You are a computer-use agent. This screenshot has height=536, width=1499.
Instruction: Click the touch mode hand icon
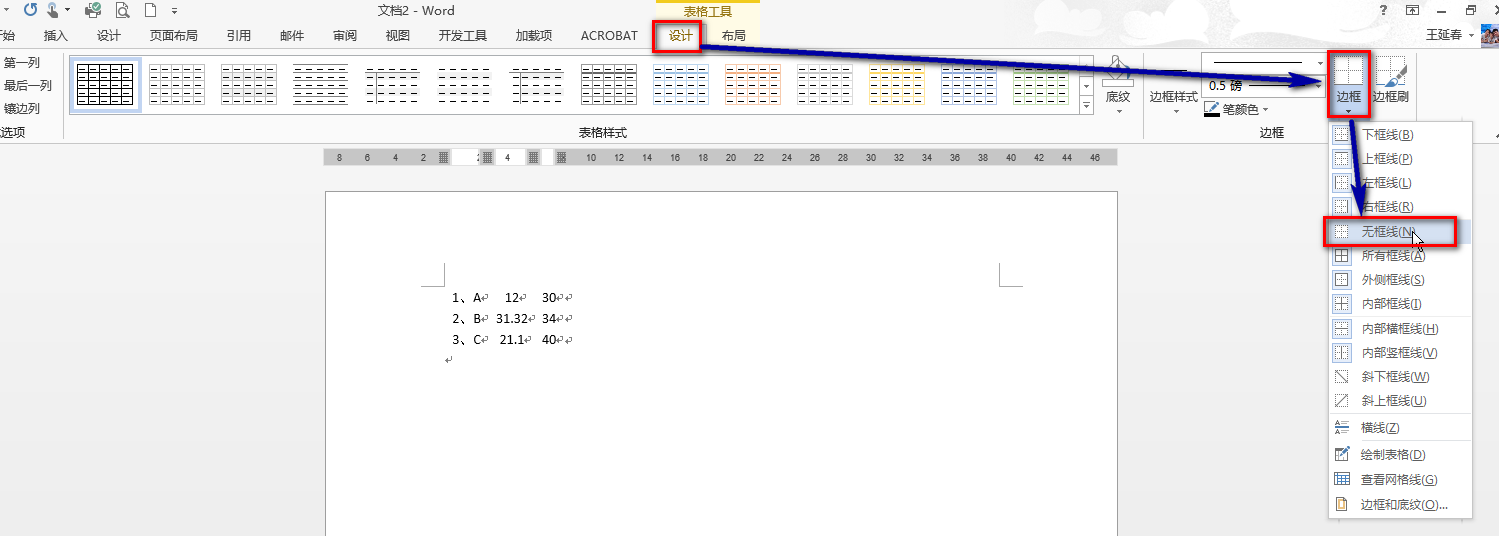pos(52,10)
